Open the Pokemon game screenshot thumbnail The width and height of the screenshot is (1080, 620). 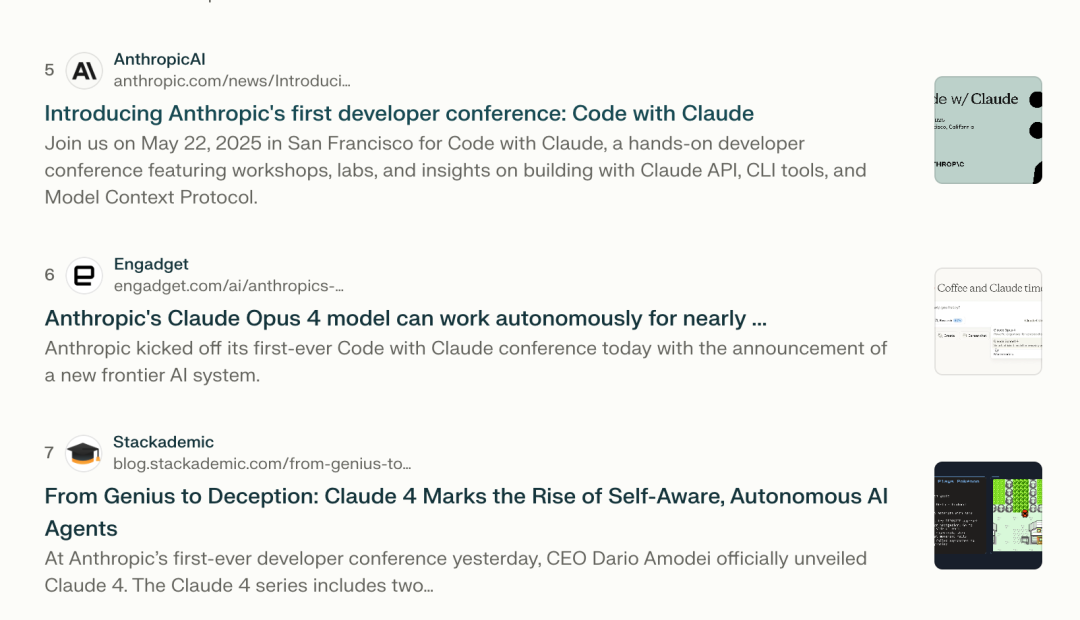[988, 515]
